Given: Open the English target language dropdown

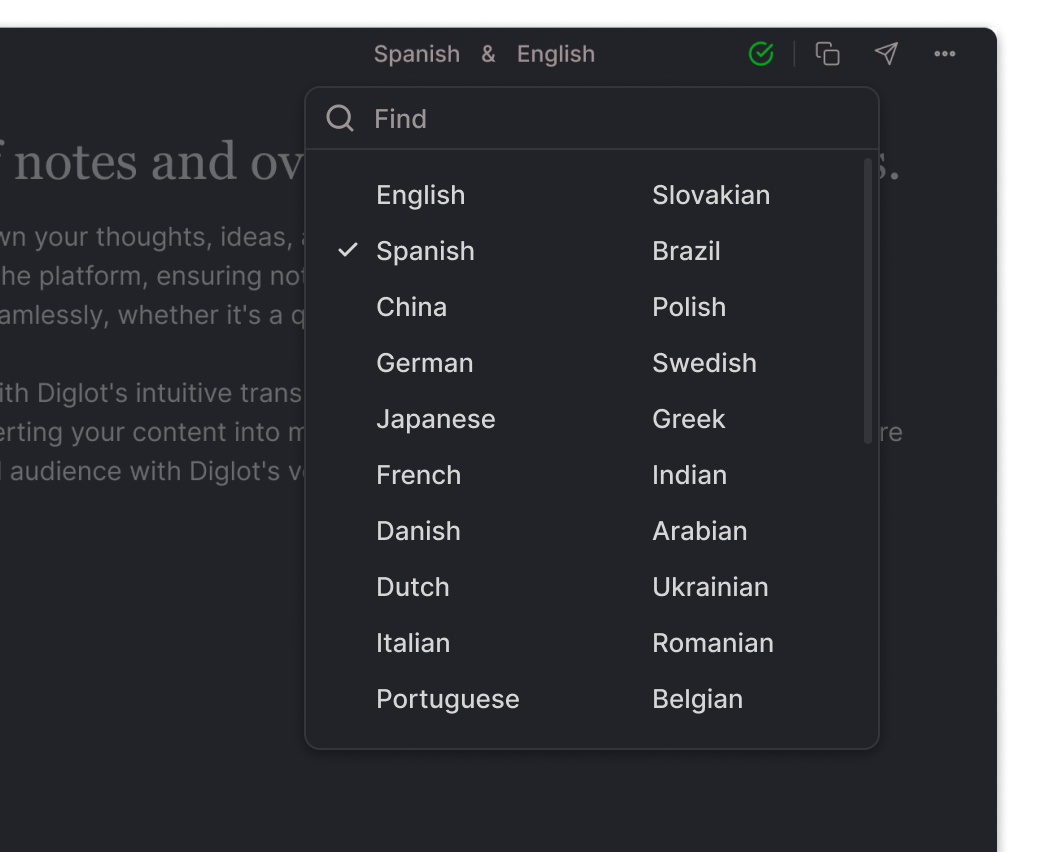Looking at the screenshot, I should click(x=556, y=54).
